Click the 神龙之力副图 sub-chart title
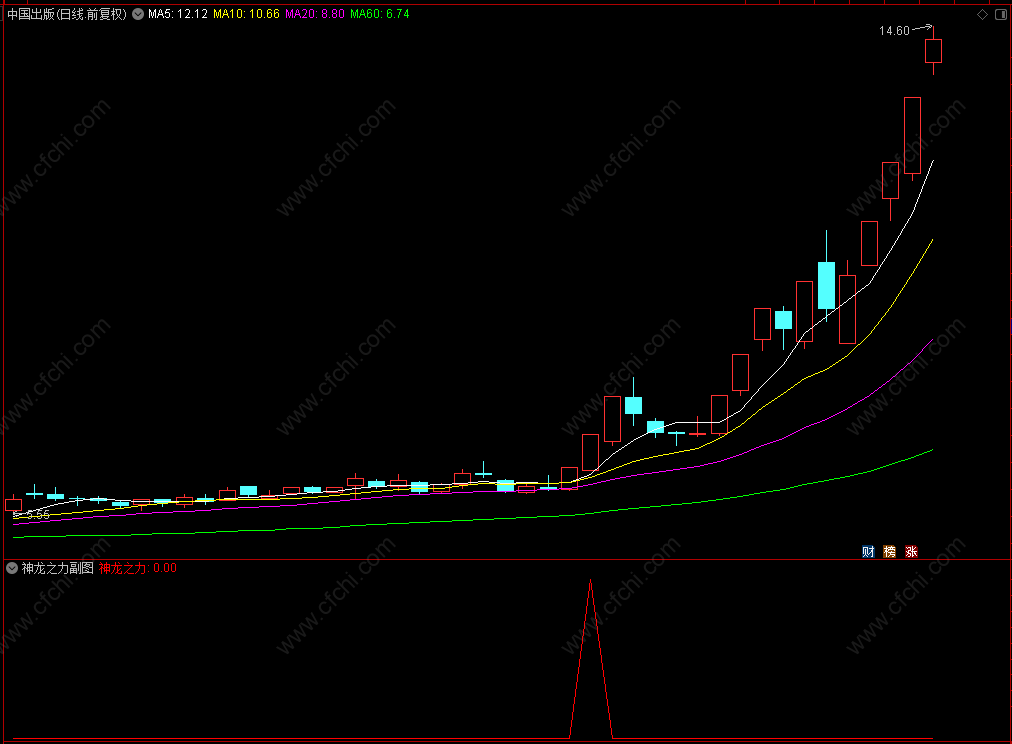 [58, 568]
